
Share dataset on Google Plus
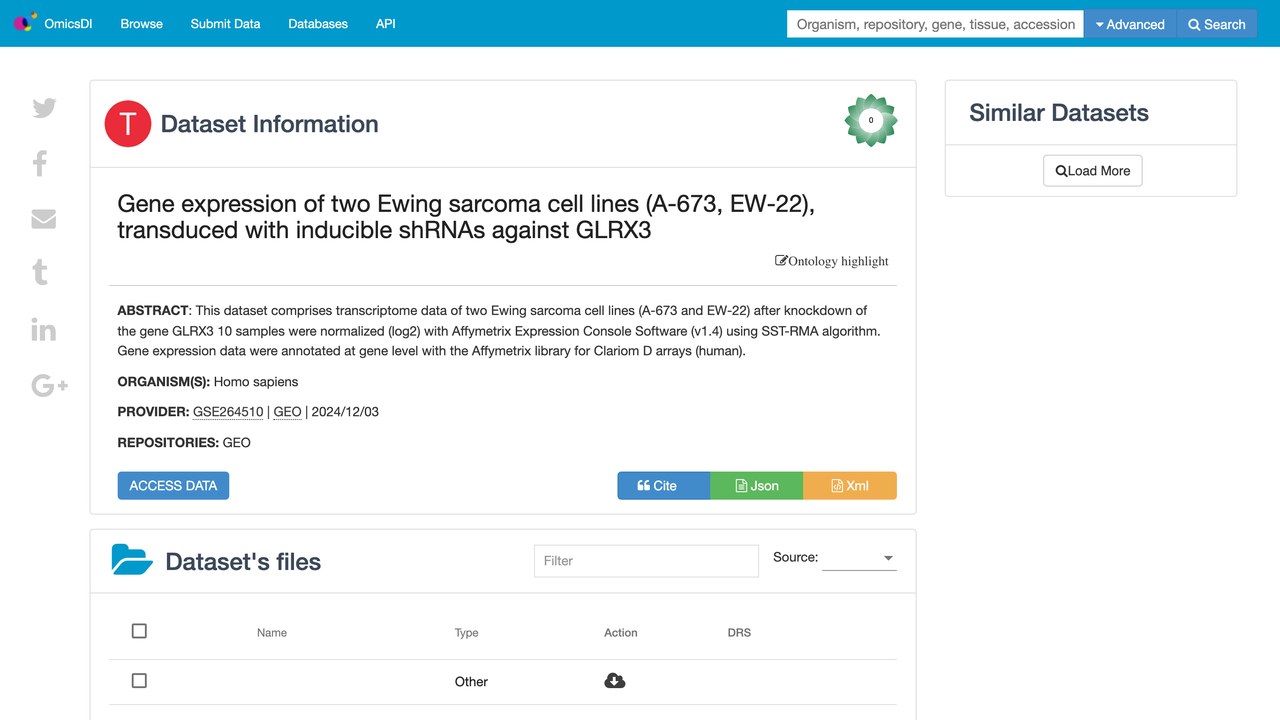tap(49, 386)
